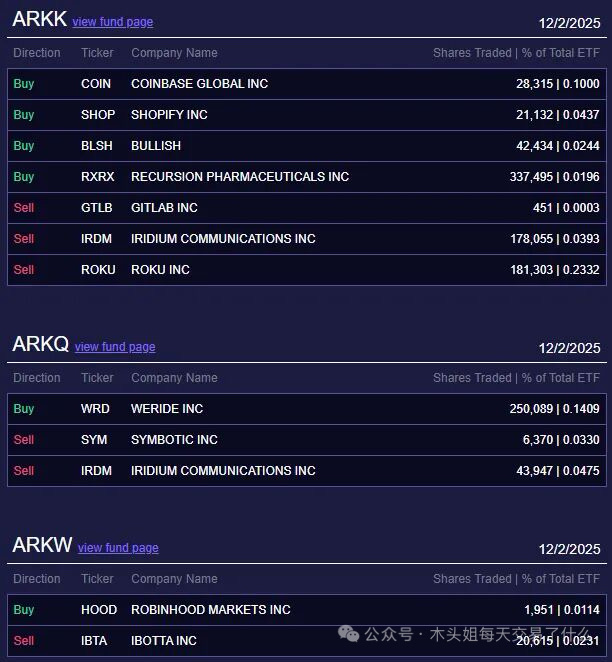Click the 250,089 | 0.1409 value
This screenshot has width=612, height=662.
[x=554, y=409]
